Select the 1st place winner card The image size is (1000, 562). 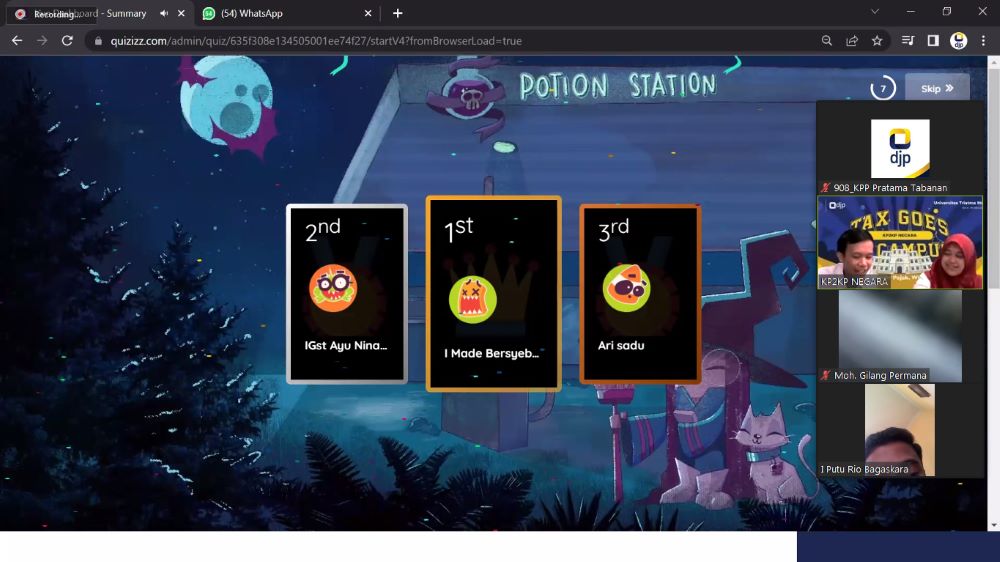(x=493, y=293)
